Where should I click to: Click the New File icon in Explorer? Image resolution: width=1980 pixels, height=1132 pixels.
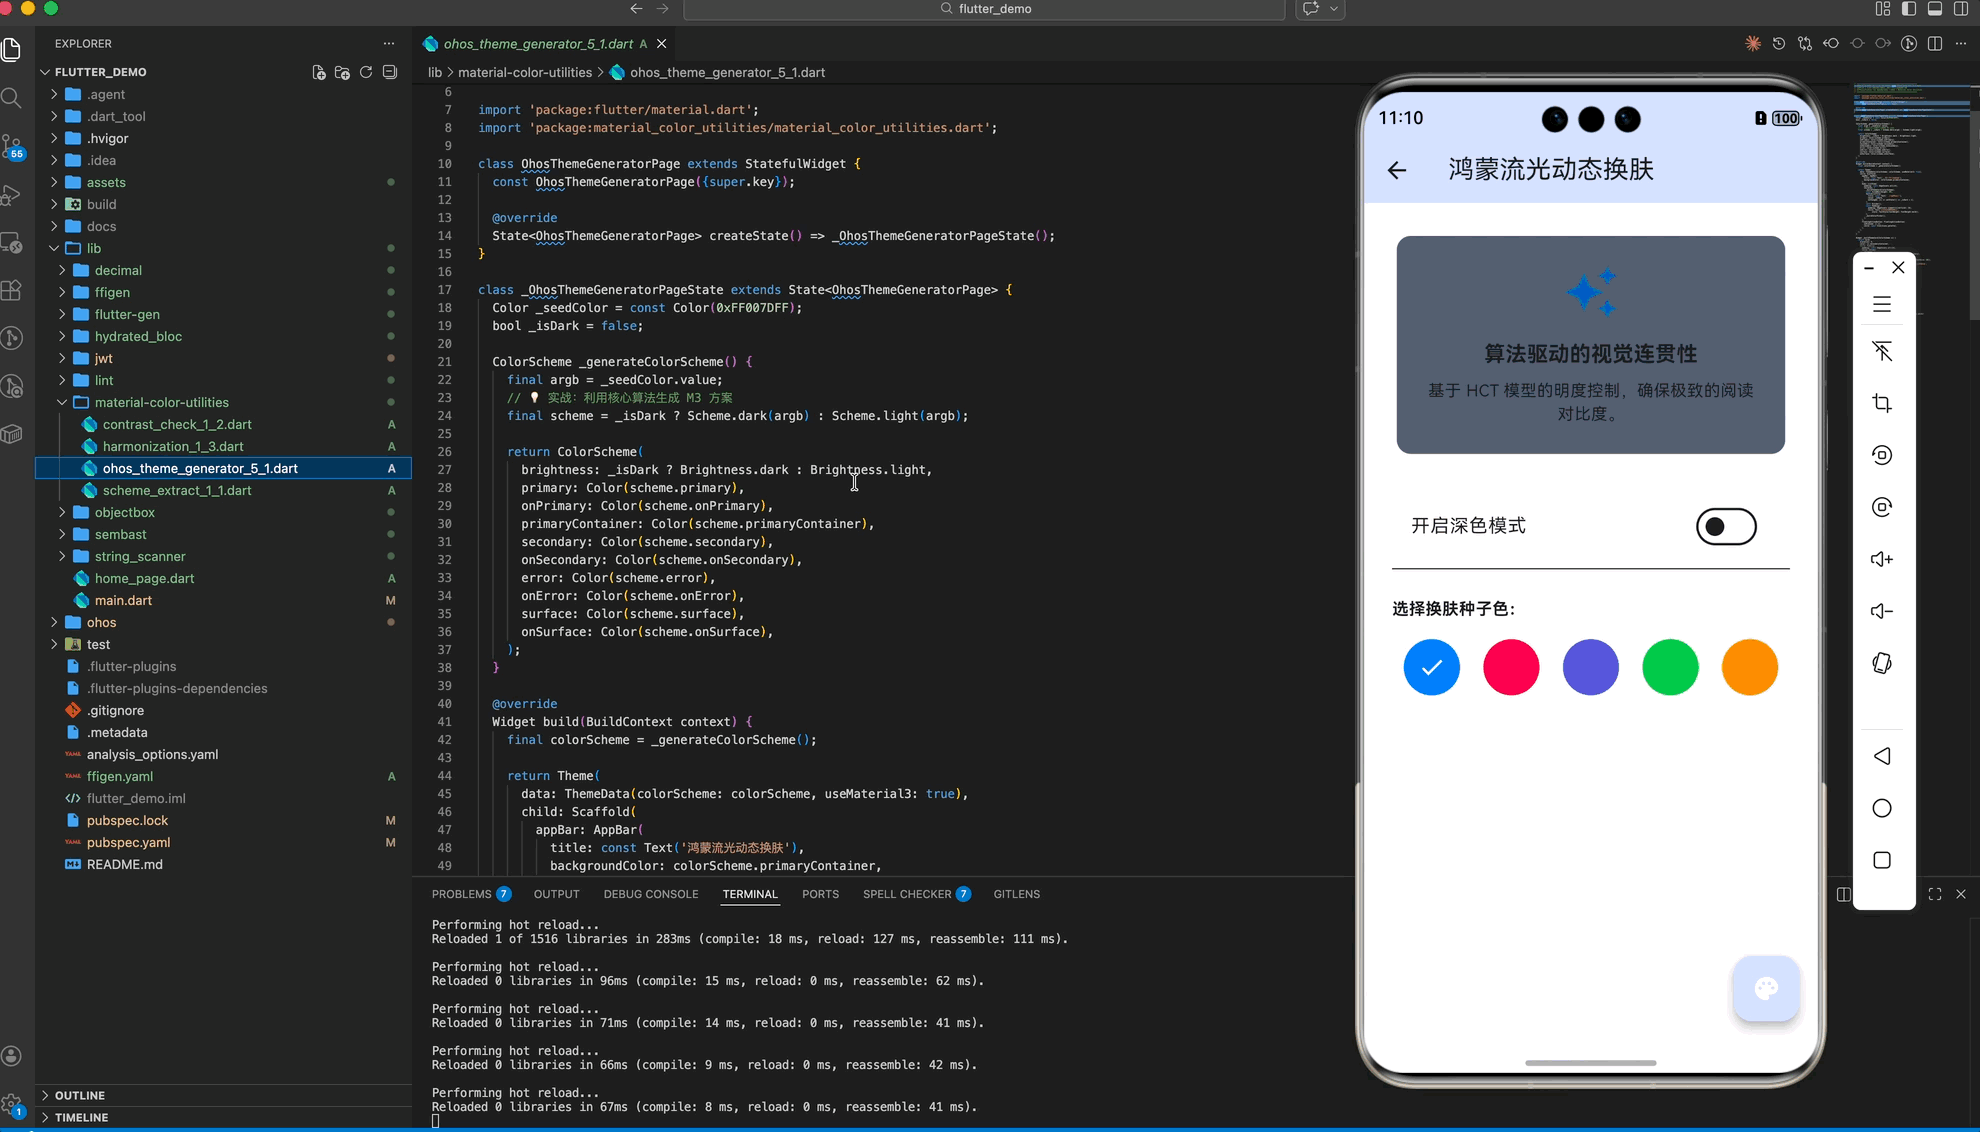tap(318, 72)
